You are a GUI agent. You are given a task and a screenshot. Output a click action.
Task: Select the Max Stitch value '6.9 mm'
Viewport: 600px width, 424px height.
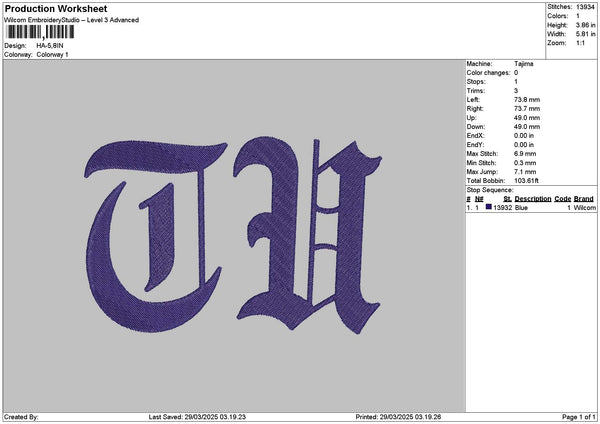click(525, 154)
